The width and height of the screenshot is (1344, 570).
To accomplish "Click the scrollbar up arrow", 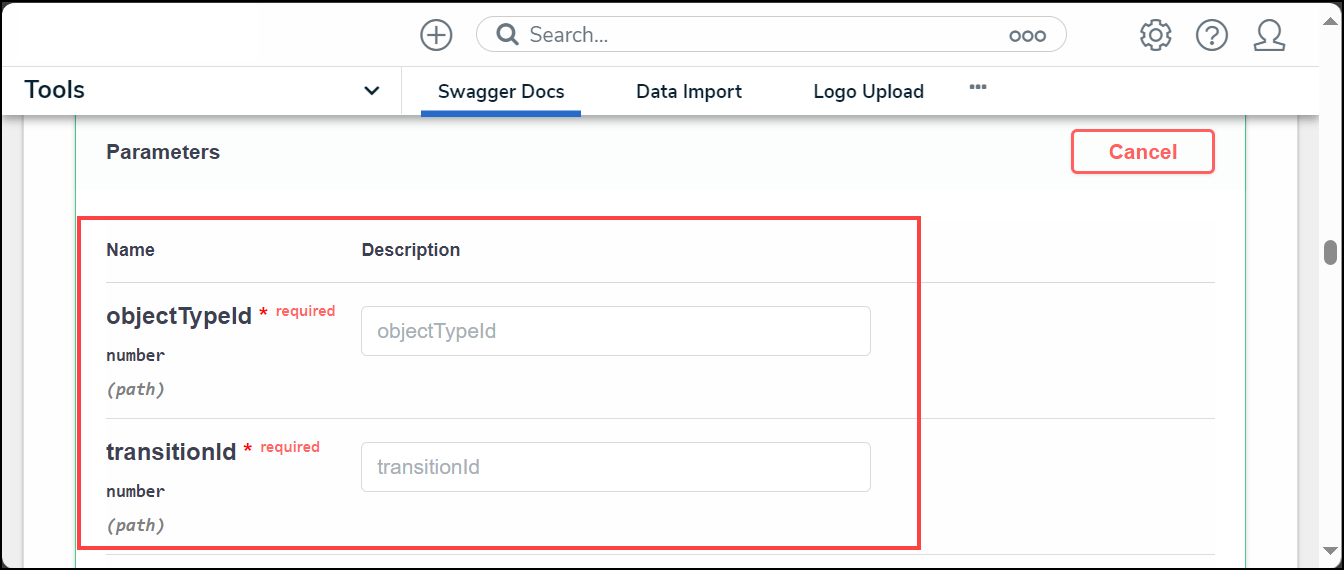I will click(x=1330, y=125).
